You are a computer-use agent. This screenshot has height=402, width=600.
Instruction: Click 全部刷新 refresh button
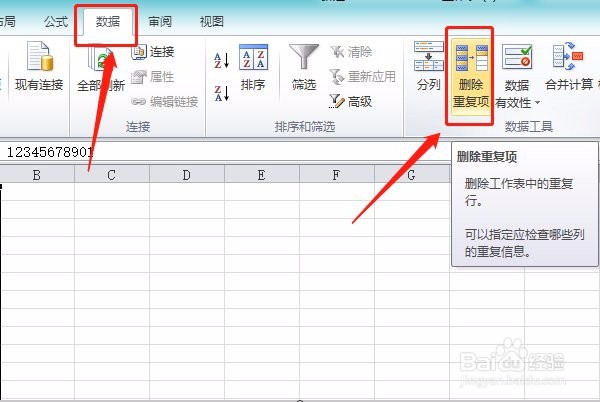click(101, 69)
